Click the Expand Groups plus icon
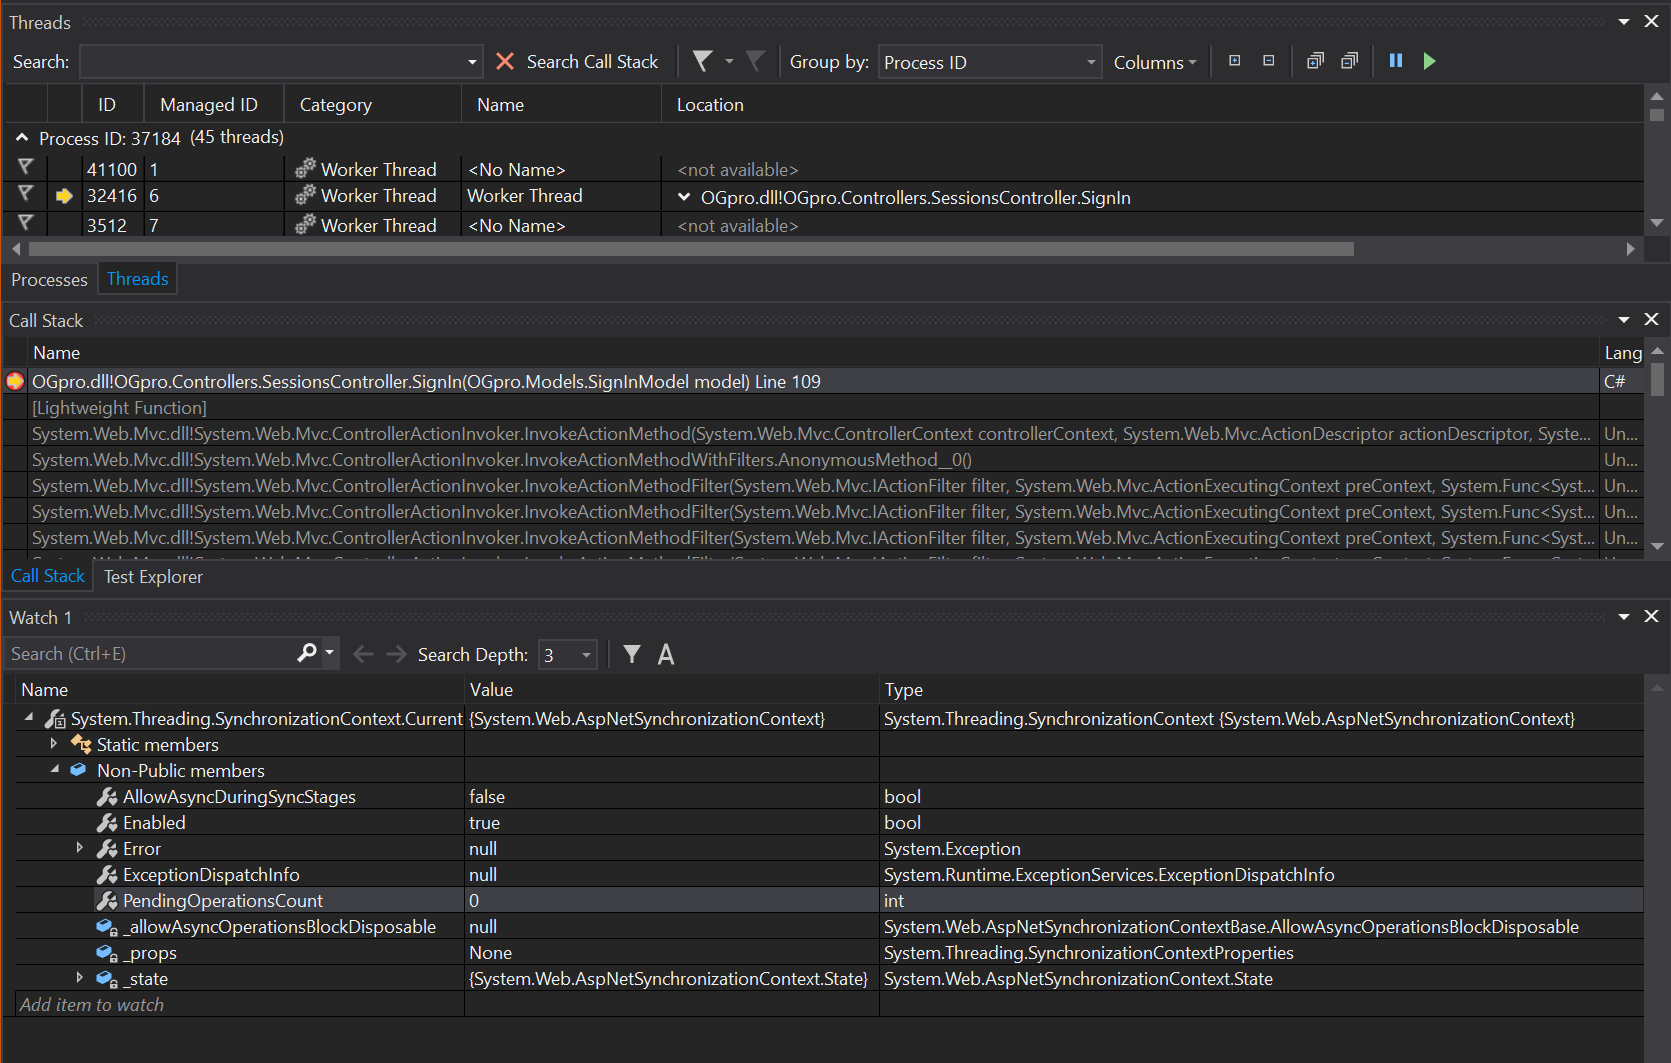Screen dimensions: 1671x1063 [x=1234, y=61]
